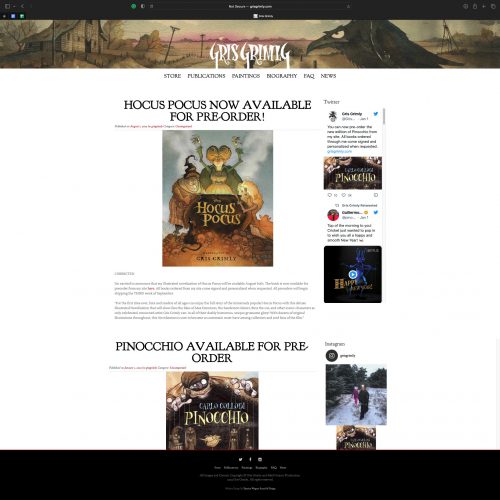500x500 pixels.
Task: Click the footer Store link
Action: (217, 468)
